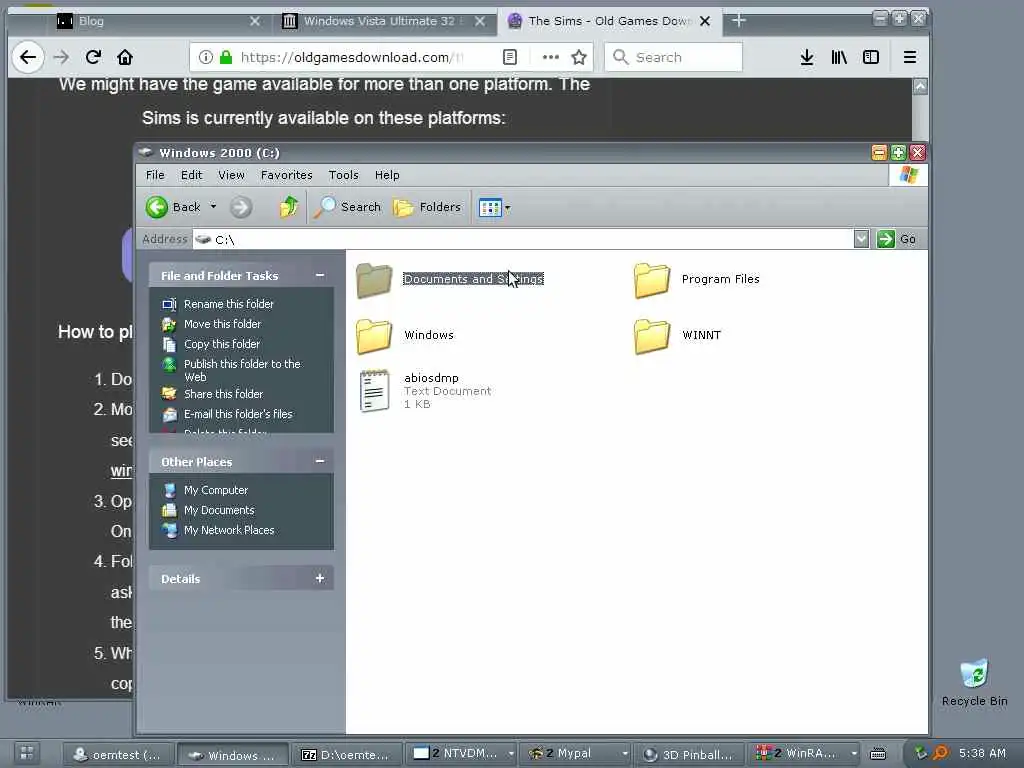
Task: Open Back history dropdown arrow
Action: [x=213, y=206]
